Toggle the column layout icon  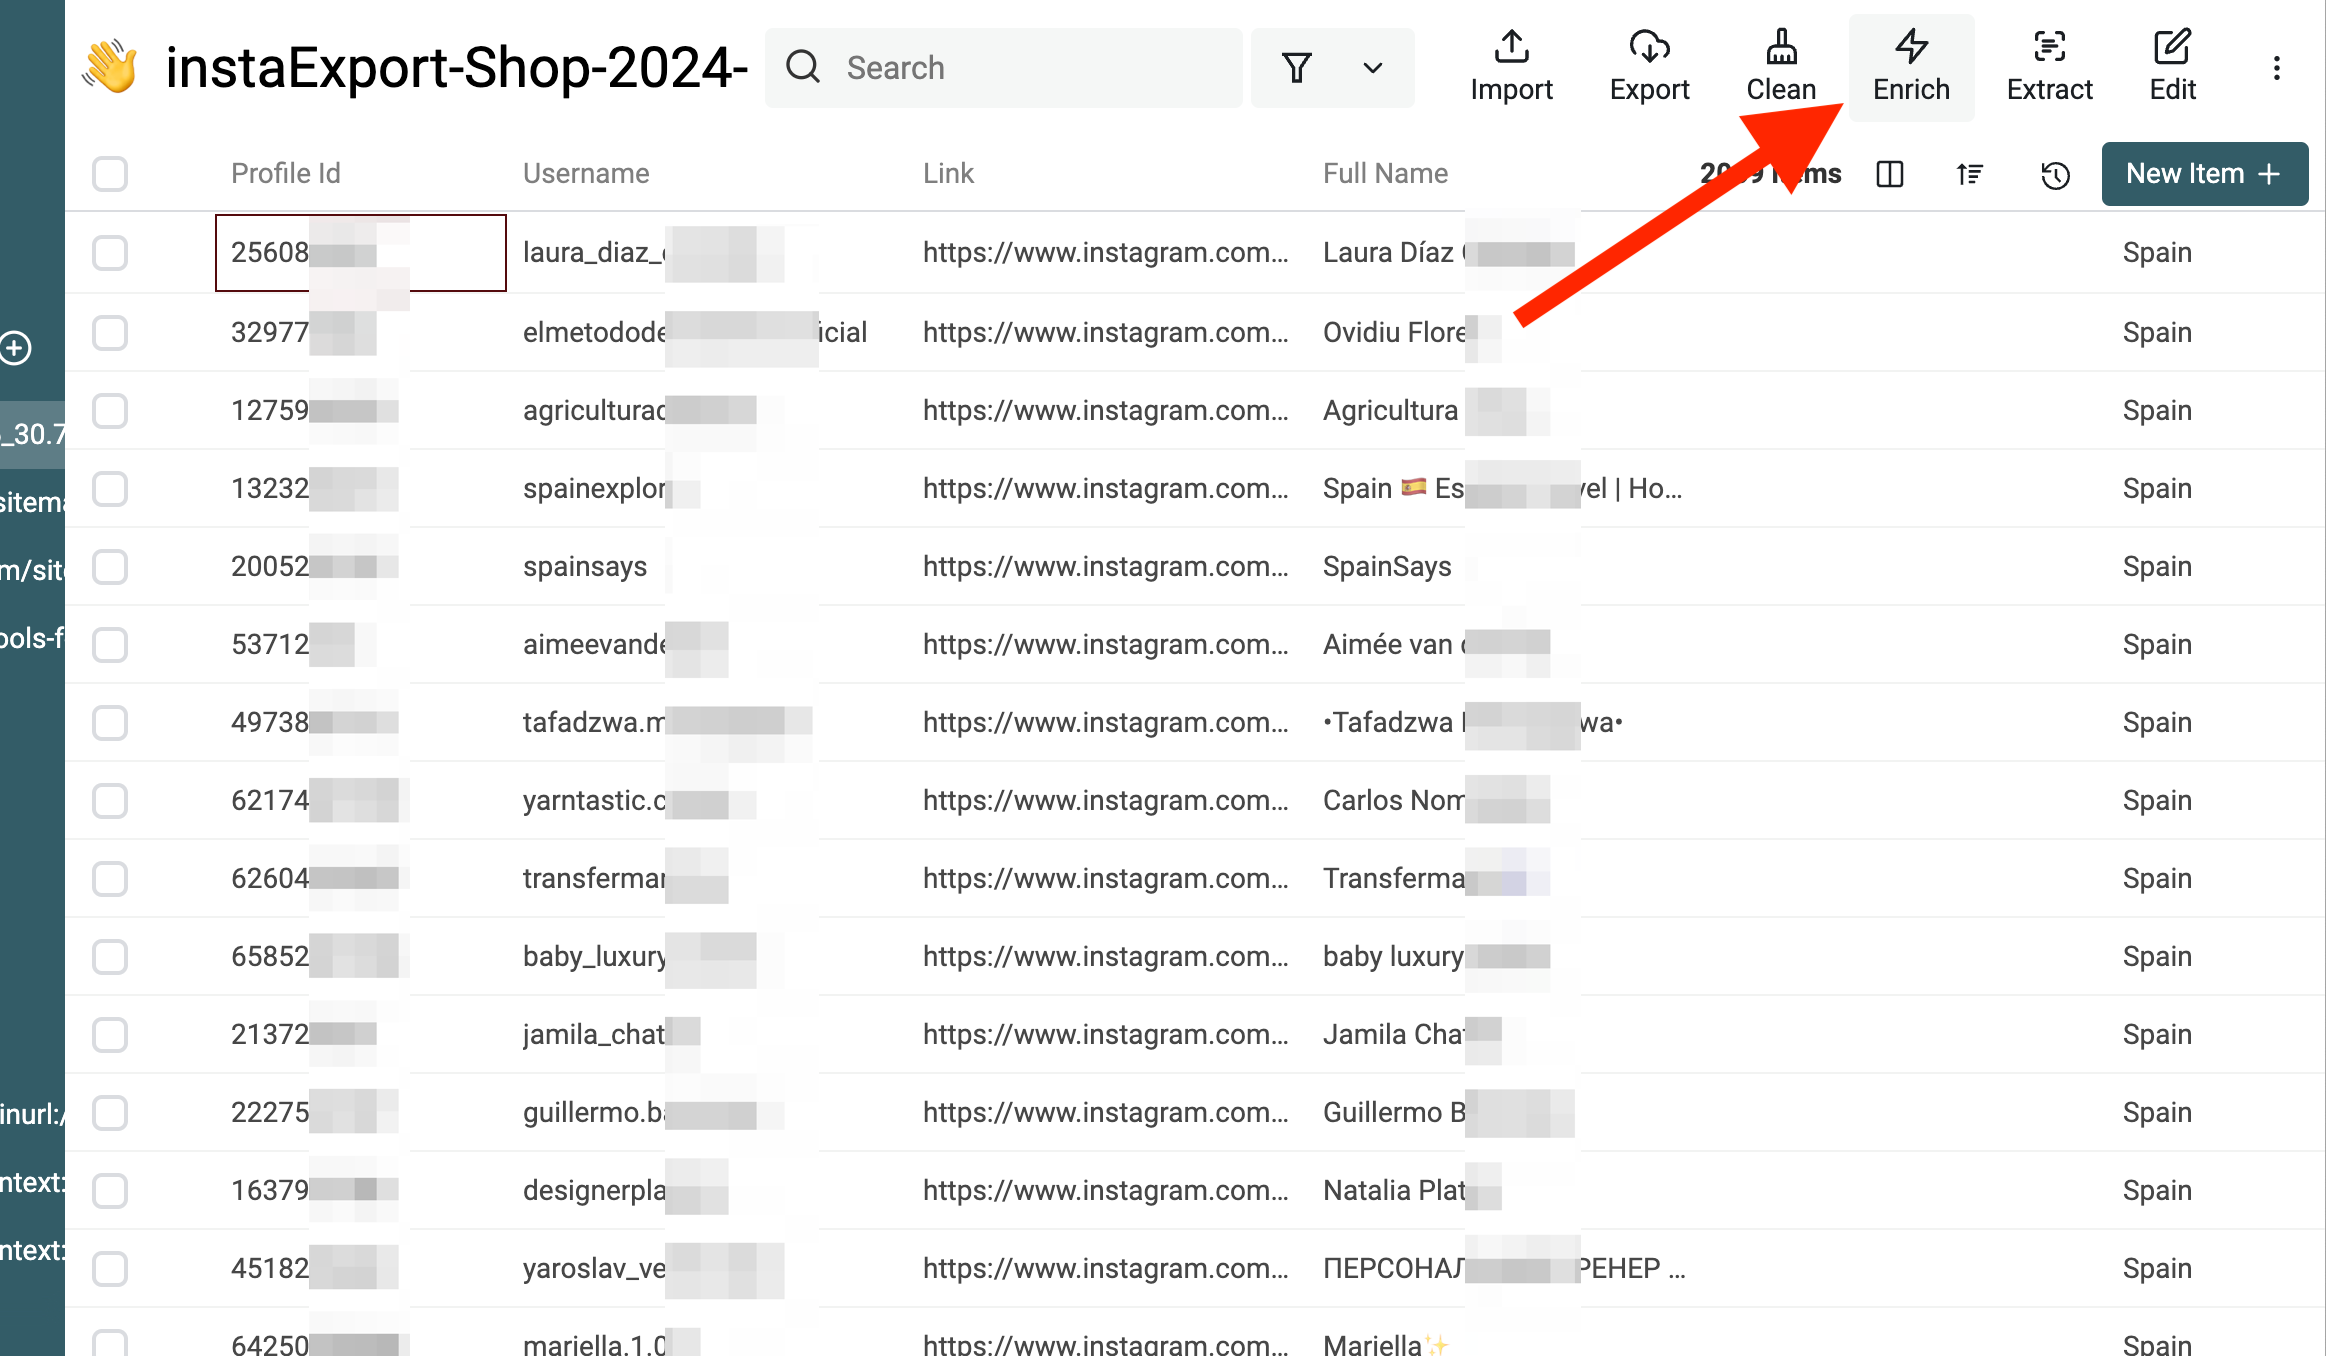1890,174
